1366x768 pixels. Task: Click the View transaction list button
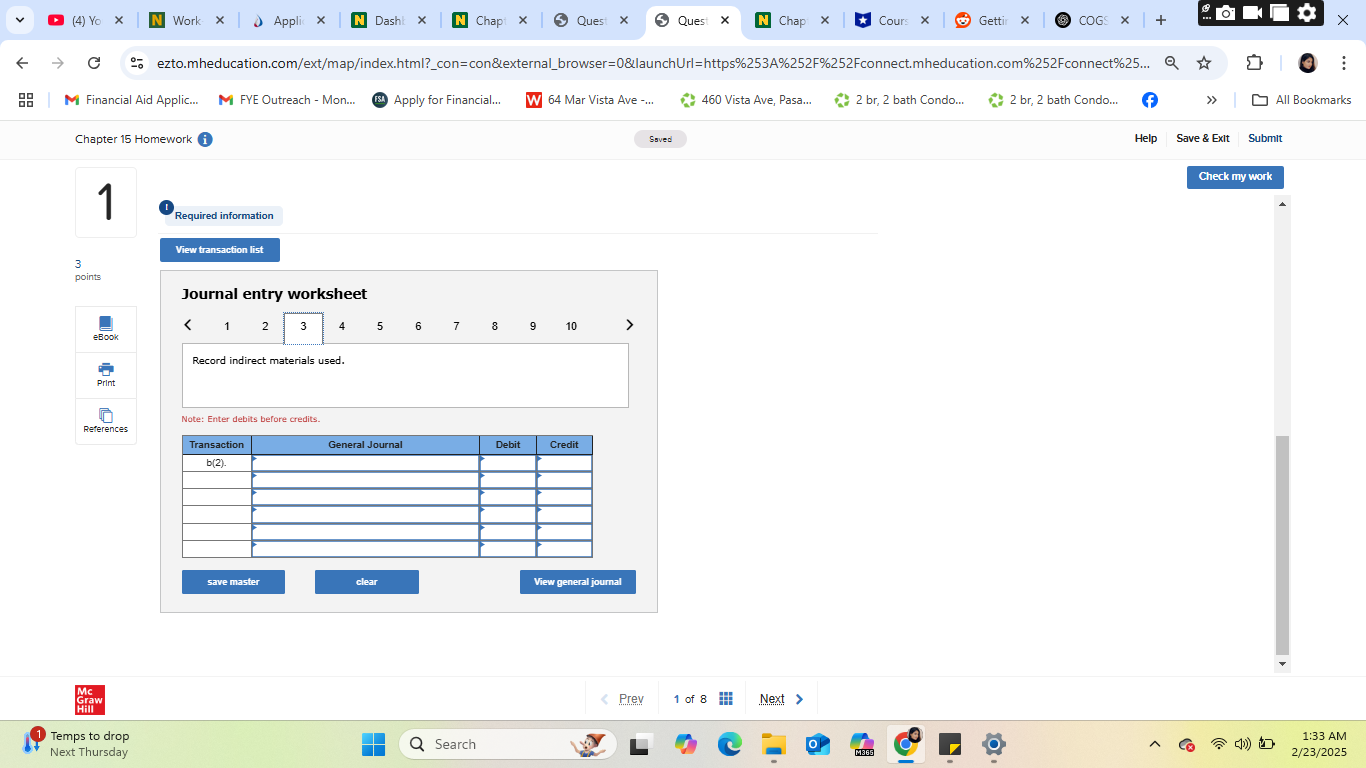coord(220,250)
